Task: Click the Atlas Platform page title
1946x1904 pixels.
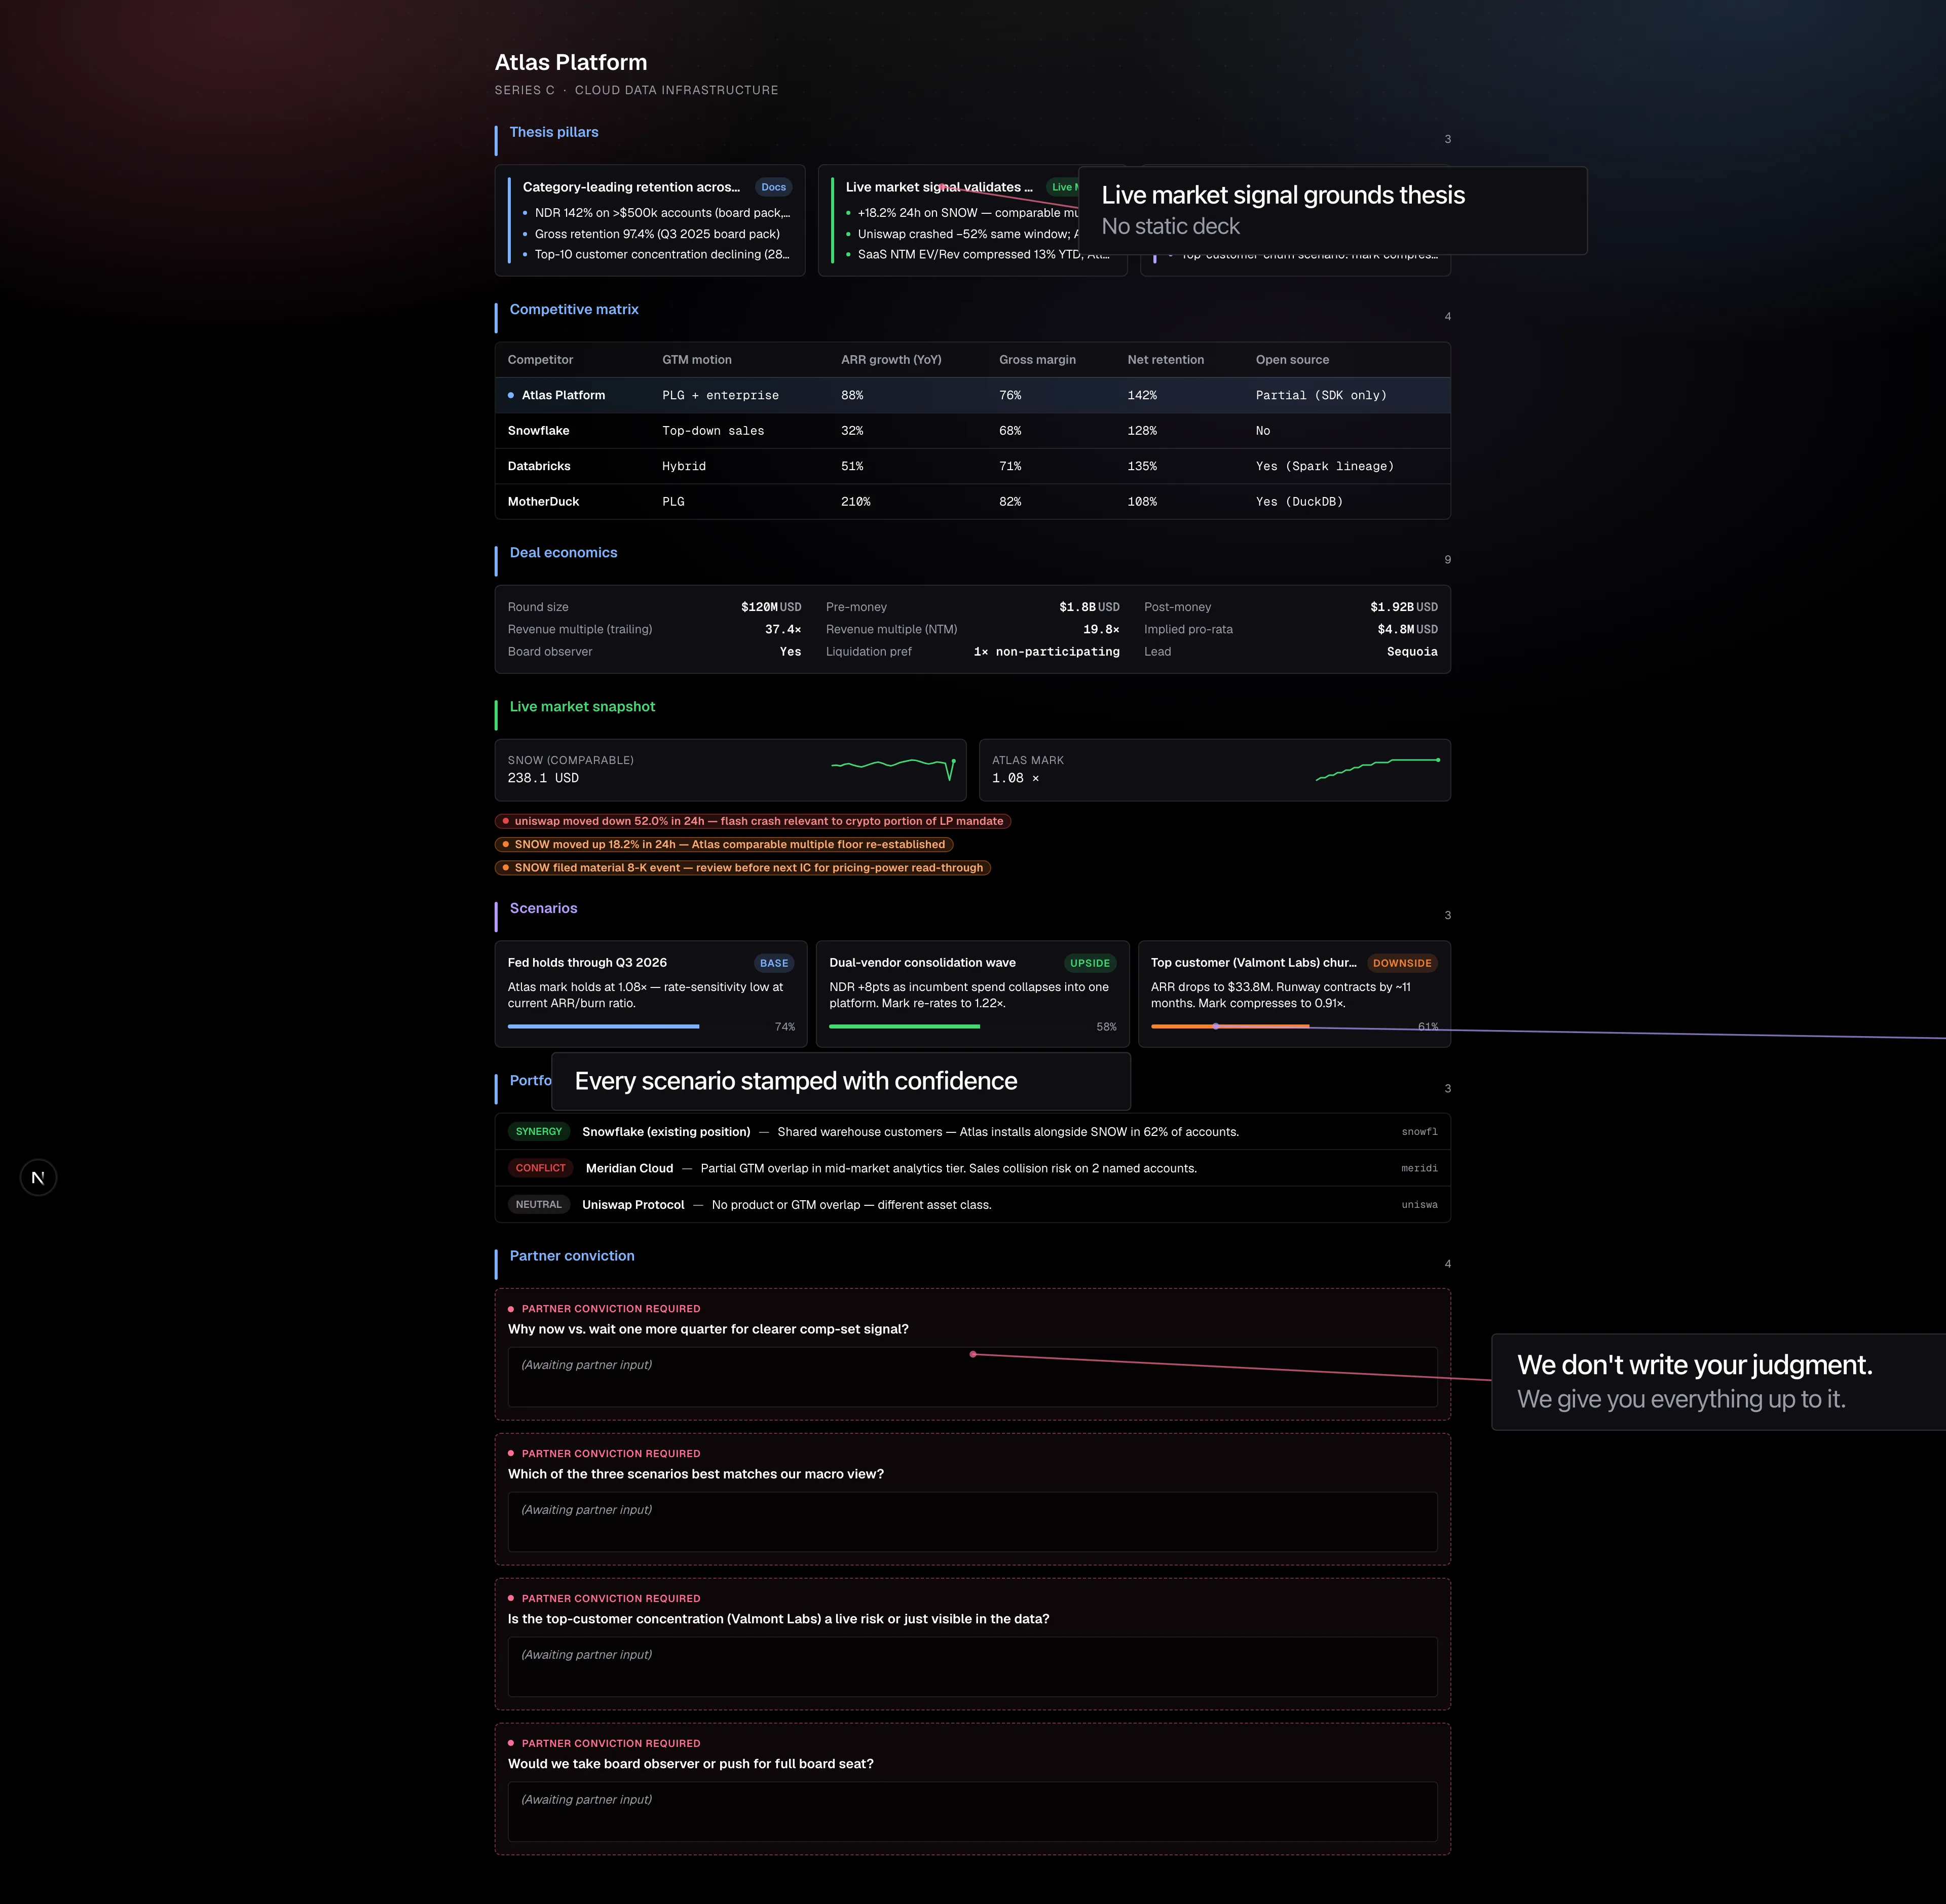Action: tap(571, 62)
